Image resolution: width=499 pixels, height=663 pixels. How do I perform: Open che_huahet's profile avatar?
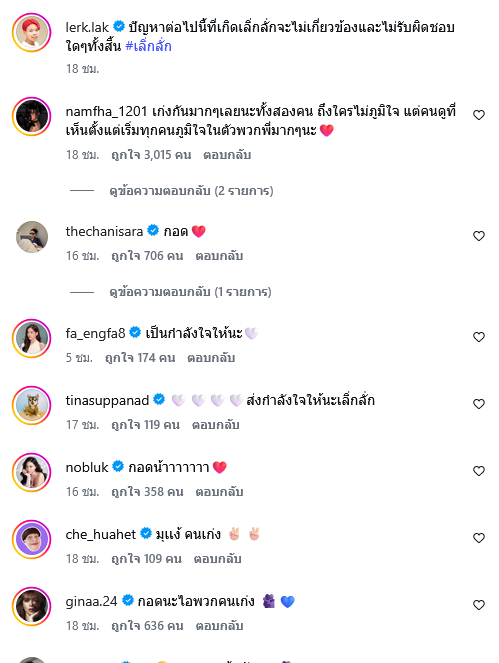click(x=32, y=540)
